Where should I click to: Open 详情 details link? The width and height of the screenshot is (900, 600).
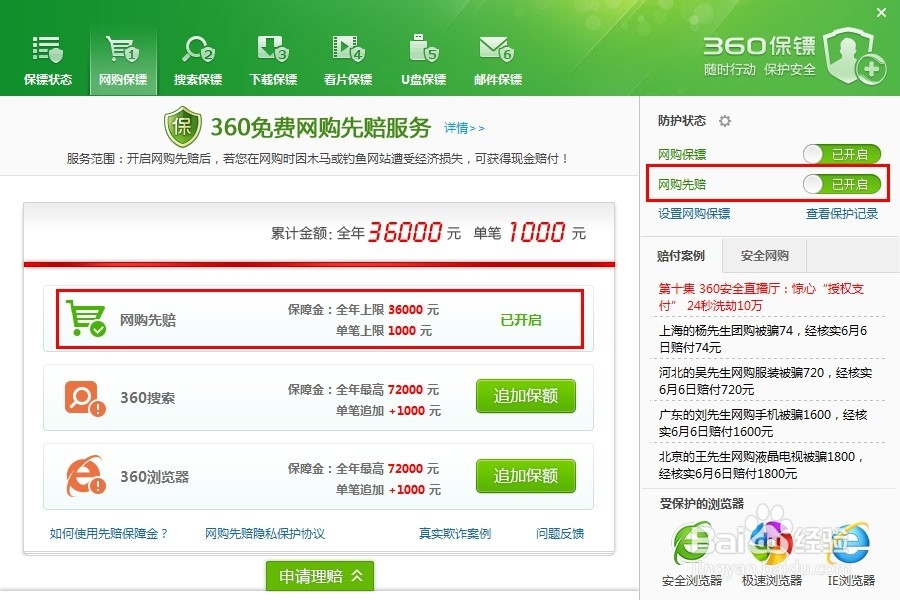464,128
